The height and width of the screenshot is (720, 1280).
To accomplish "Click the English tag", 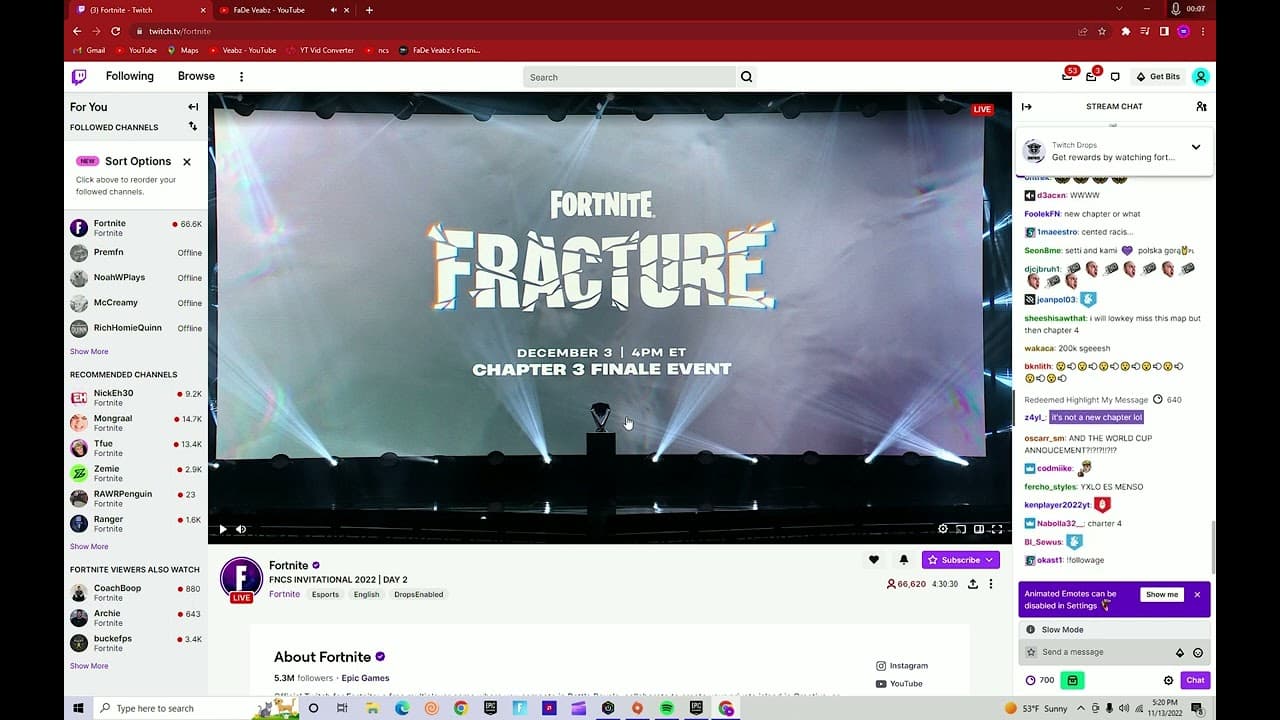I will (x=367, y=594).
